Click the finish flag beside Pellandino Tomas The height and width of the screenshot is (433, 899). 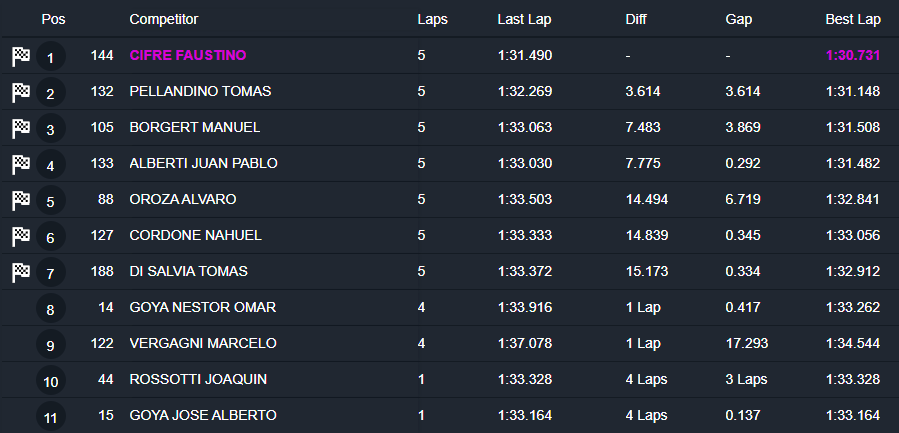[x=20, y=93]
